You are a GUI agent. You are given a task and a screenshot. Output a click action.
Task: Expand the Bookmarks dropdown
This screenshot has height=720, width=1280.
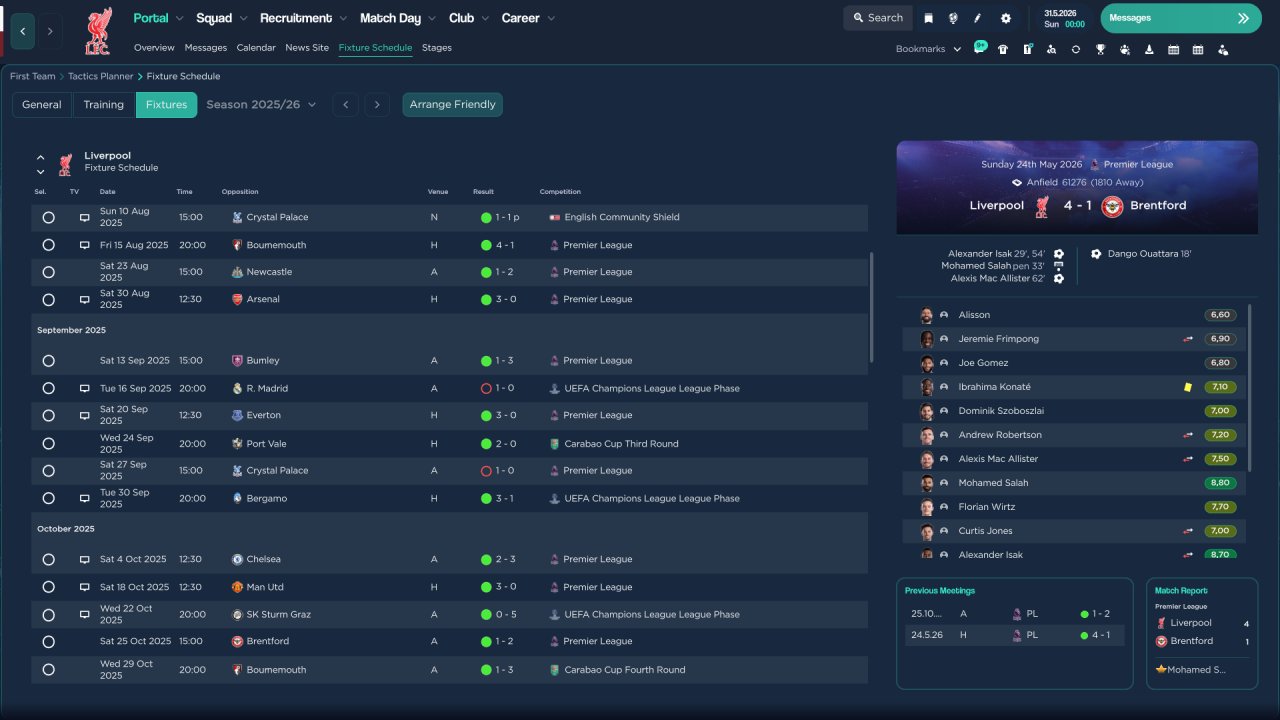pos(928,49)
